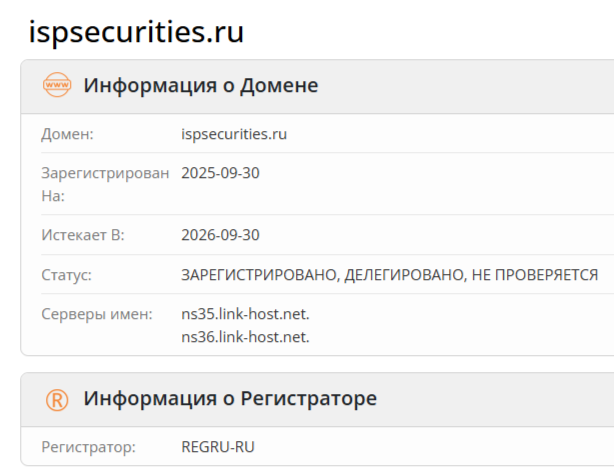Click the Статус field label
This screenshot has height=471, width=614.
tap(66, 275)
